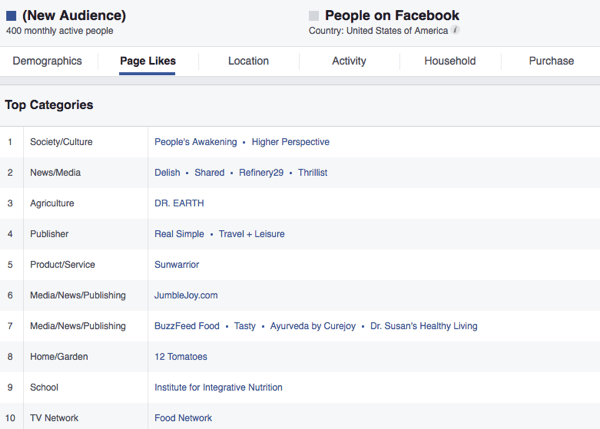Click the Ayurveda by Curejoy link
Screen dimensions: 600x429
pyautogui.click(x=308, y=326)
